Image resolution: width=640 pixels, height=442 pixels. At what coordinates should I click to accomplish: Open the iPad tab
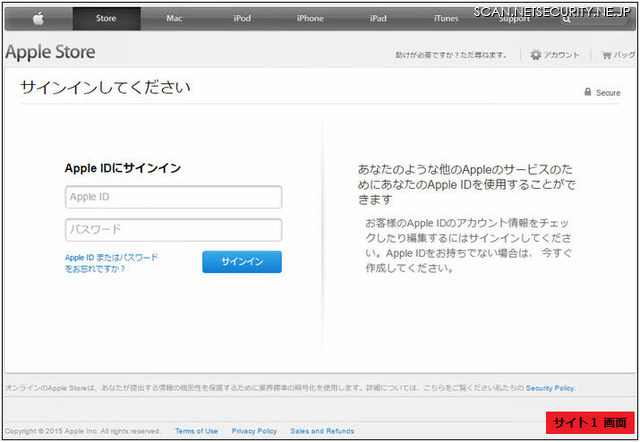coord(378,18)
